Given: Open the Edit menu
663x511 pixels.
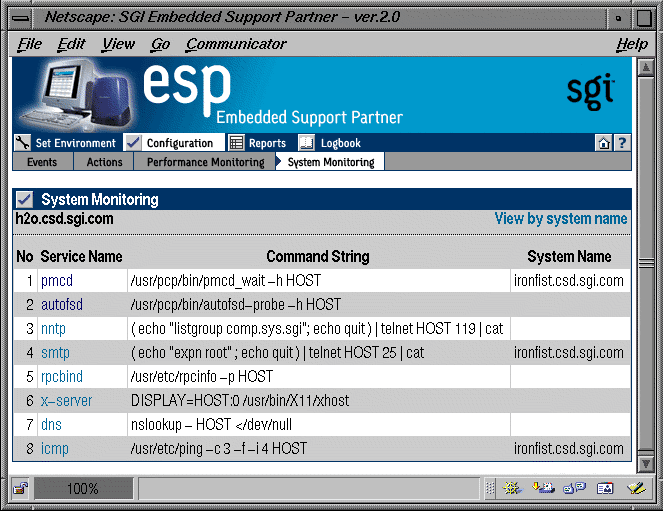Looking at the screenshot, I should pyautogui.click(x=71, y=44).
